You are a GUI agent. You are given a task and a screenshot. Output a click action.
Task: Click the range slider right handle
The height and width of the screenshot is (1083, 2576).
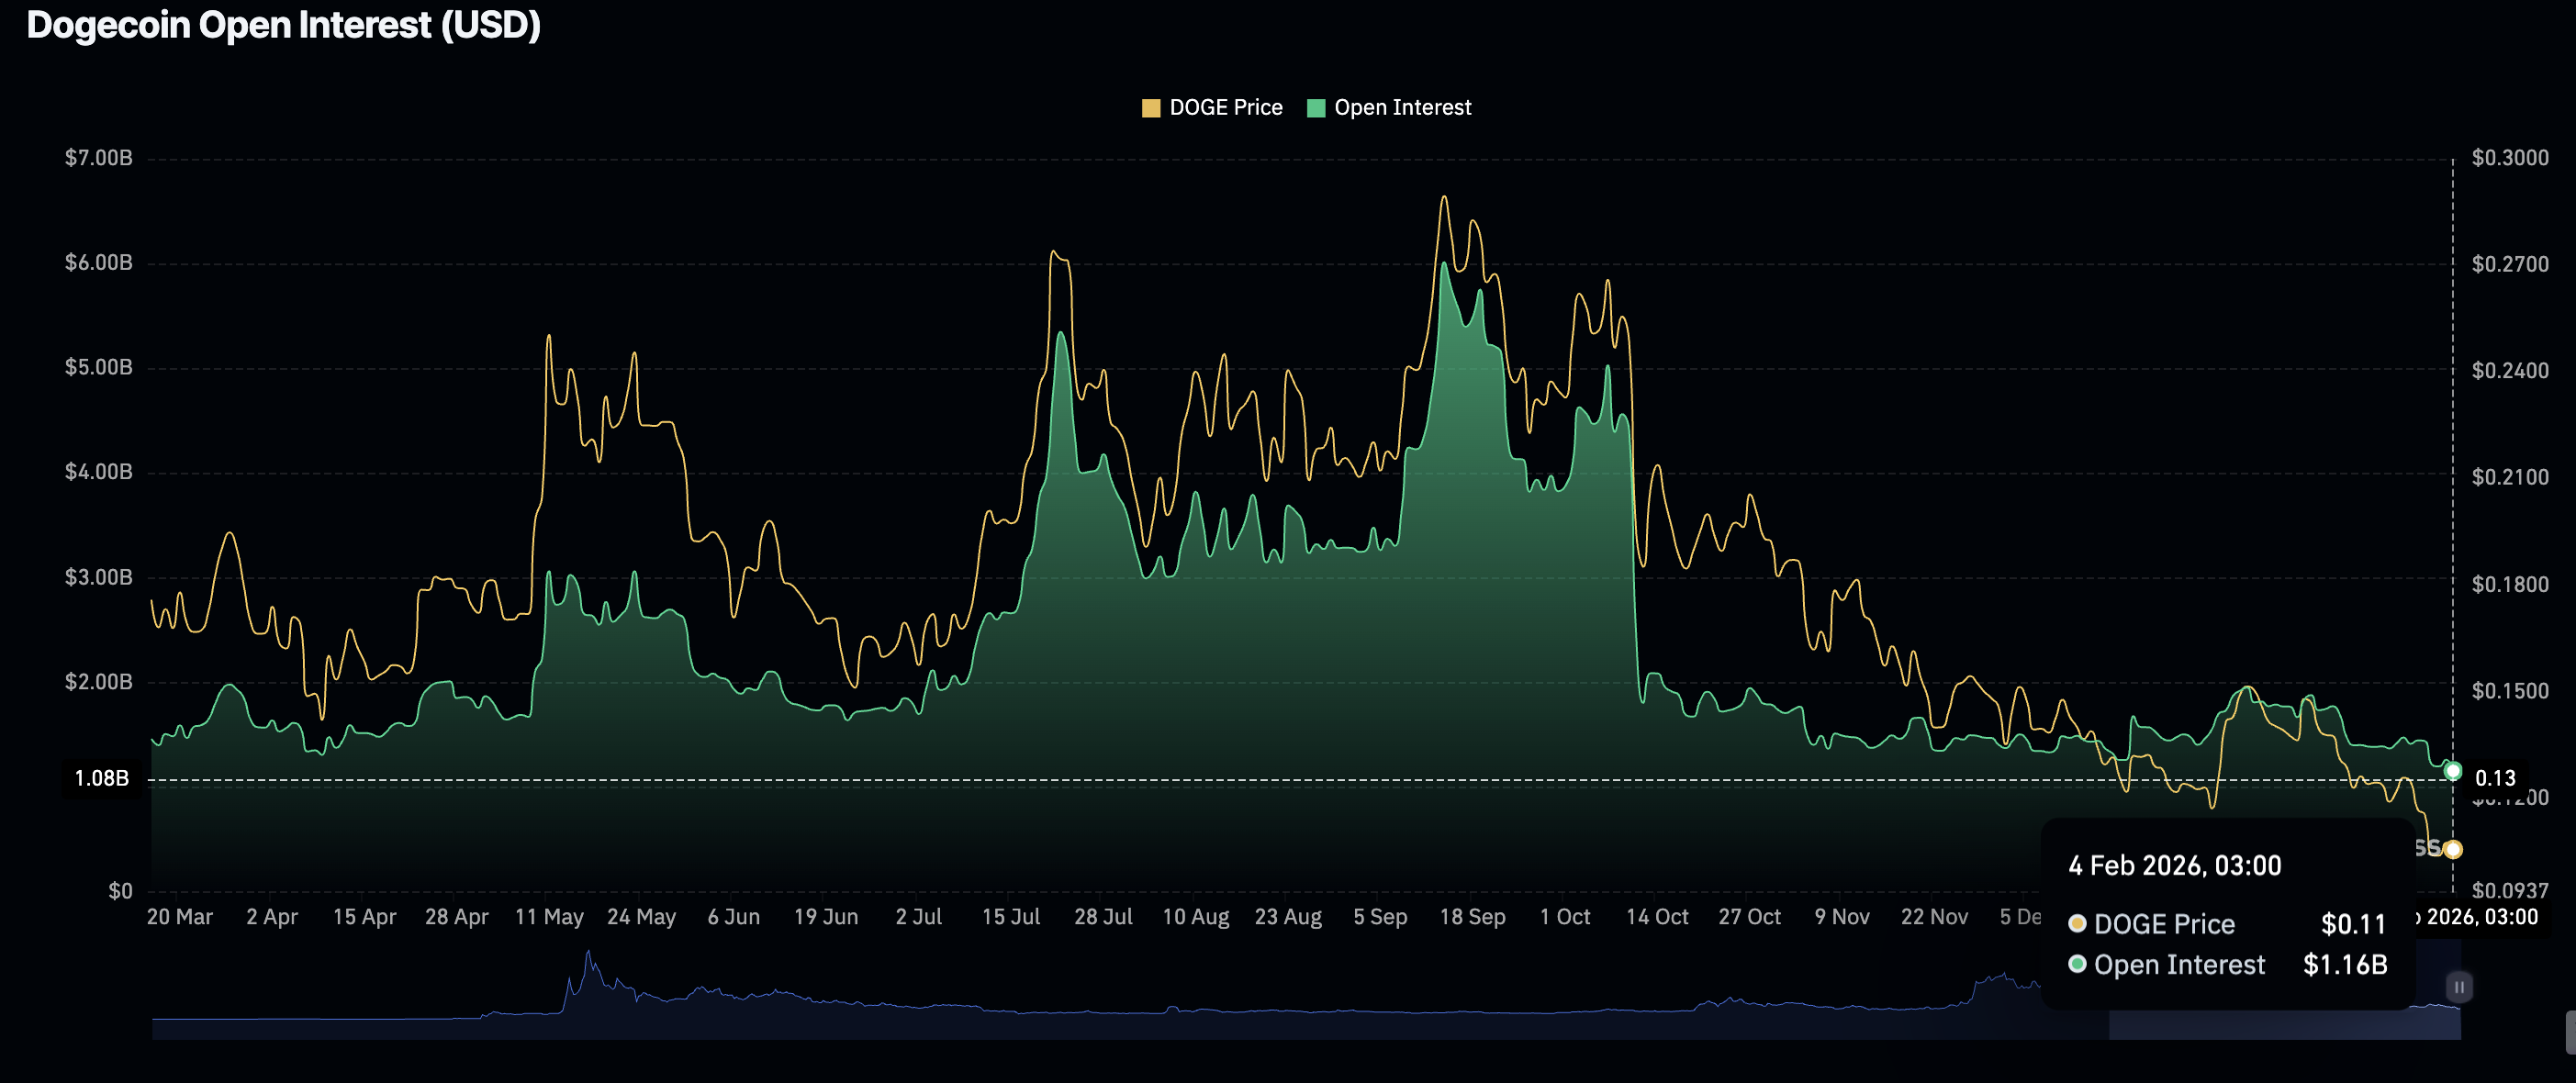point(2459,987)
